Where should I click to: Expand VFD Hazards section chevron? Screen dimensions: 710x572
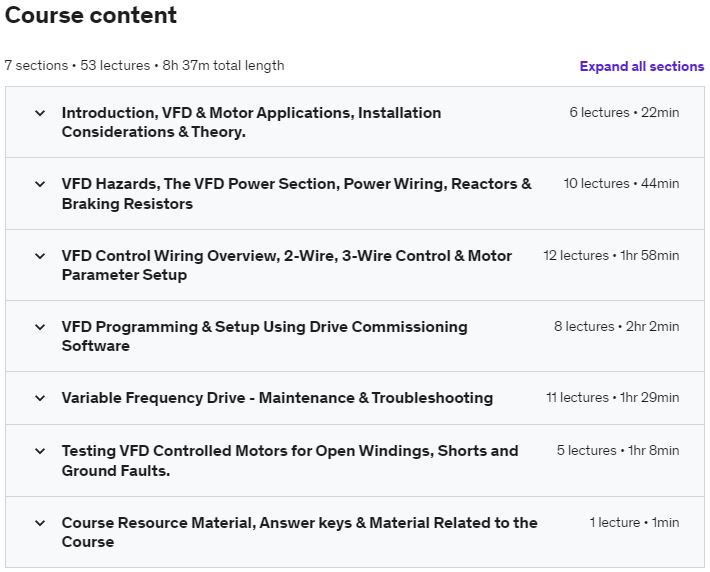point(40,184)
